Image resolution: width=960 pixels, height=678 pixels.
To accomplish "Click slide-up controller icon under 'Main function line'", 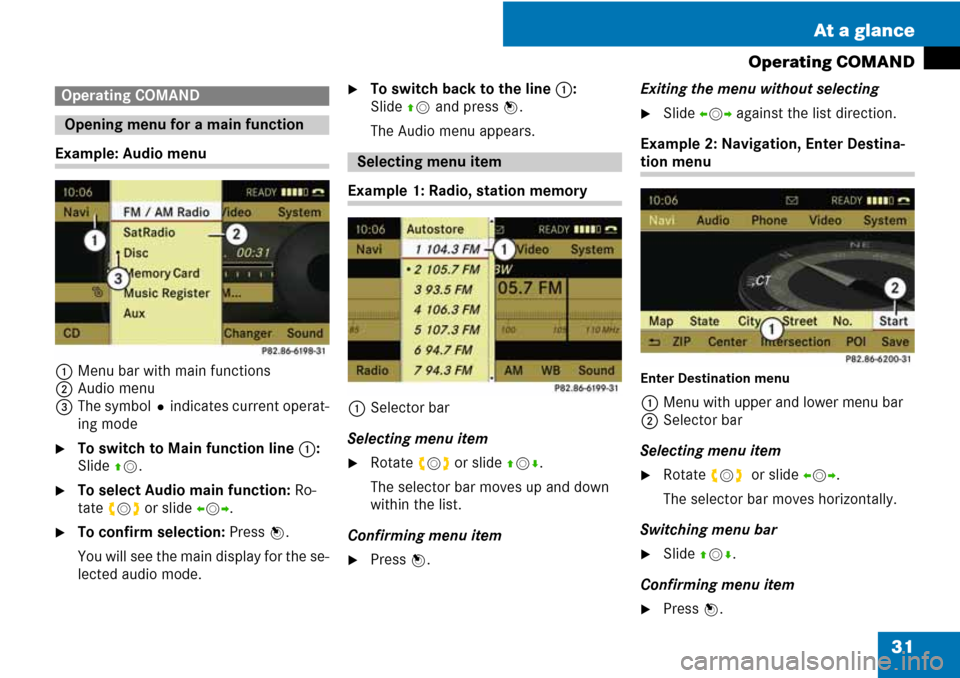I will pos(125,467).
